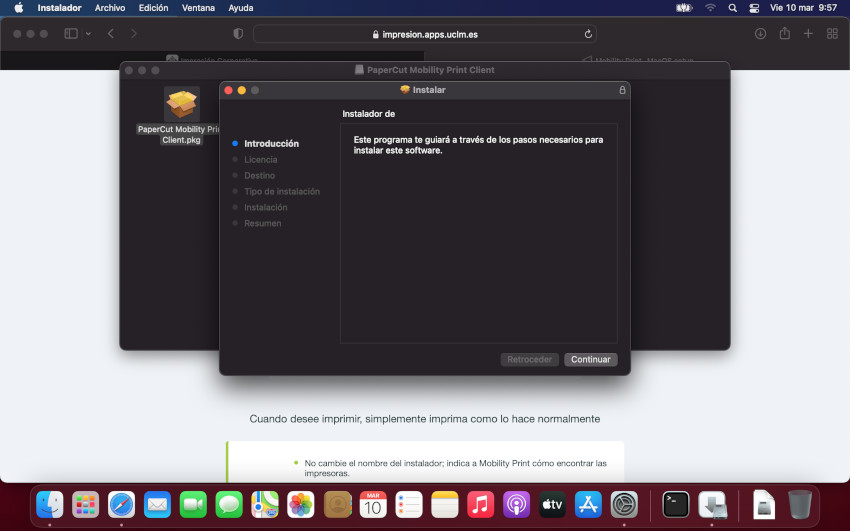Open the Edición menu
Image resolution: width=850 pixels, height=531 pixels.
pyautogui.click(x=153, y=8)
